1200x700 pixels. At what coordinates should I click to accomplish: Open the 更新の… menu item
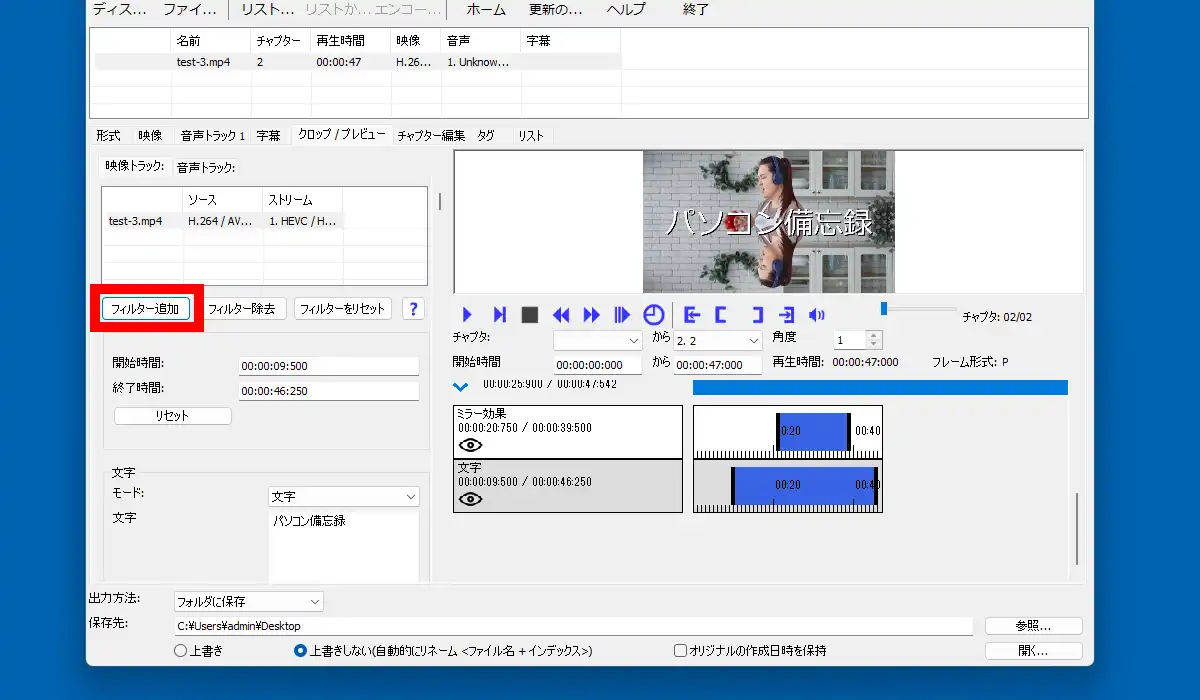tap(555, 10)
